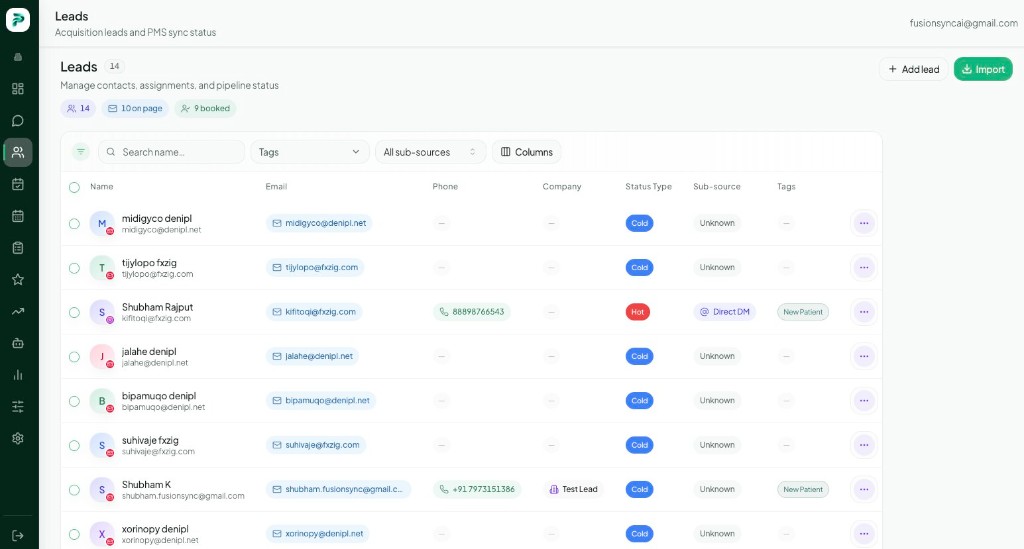Select the Shubham Rajput row checkbox
This screenshot has width=1024, height=549.
pyautogui.click(x=74, y=312)
